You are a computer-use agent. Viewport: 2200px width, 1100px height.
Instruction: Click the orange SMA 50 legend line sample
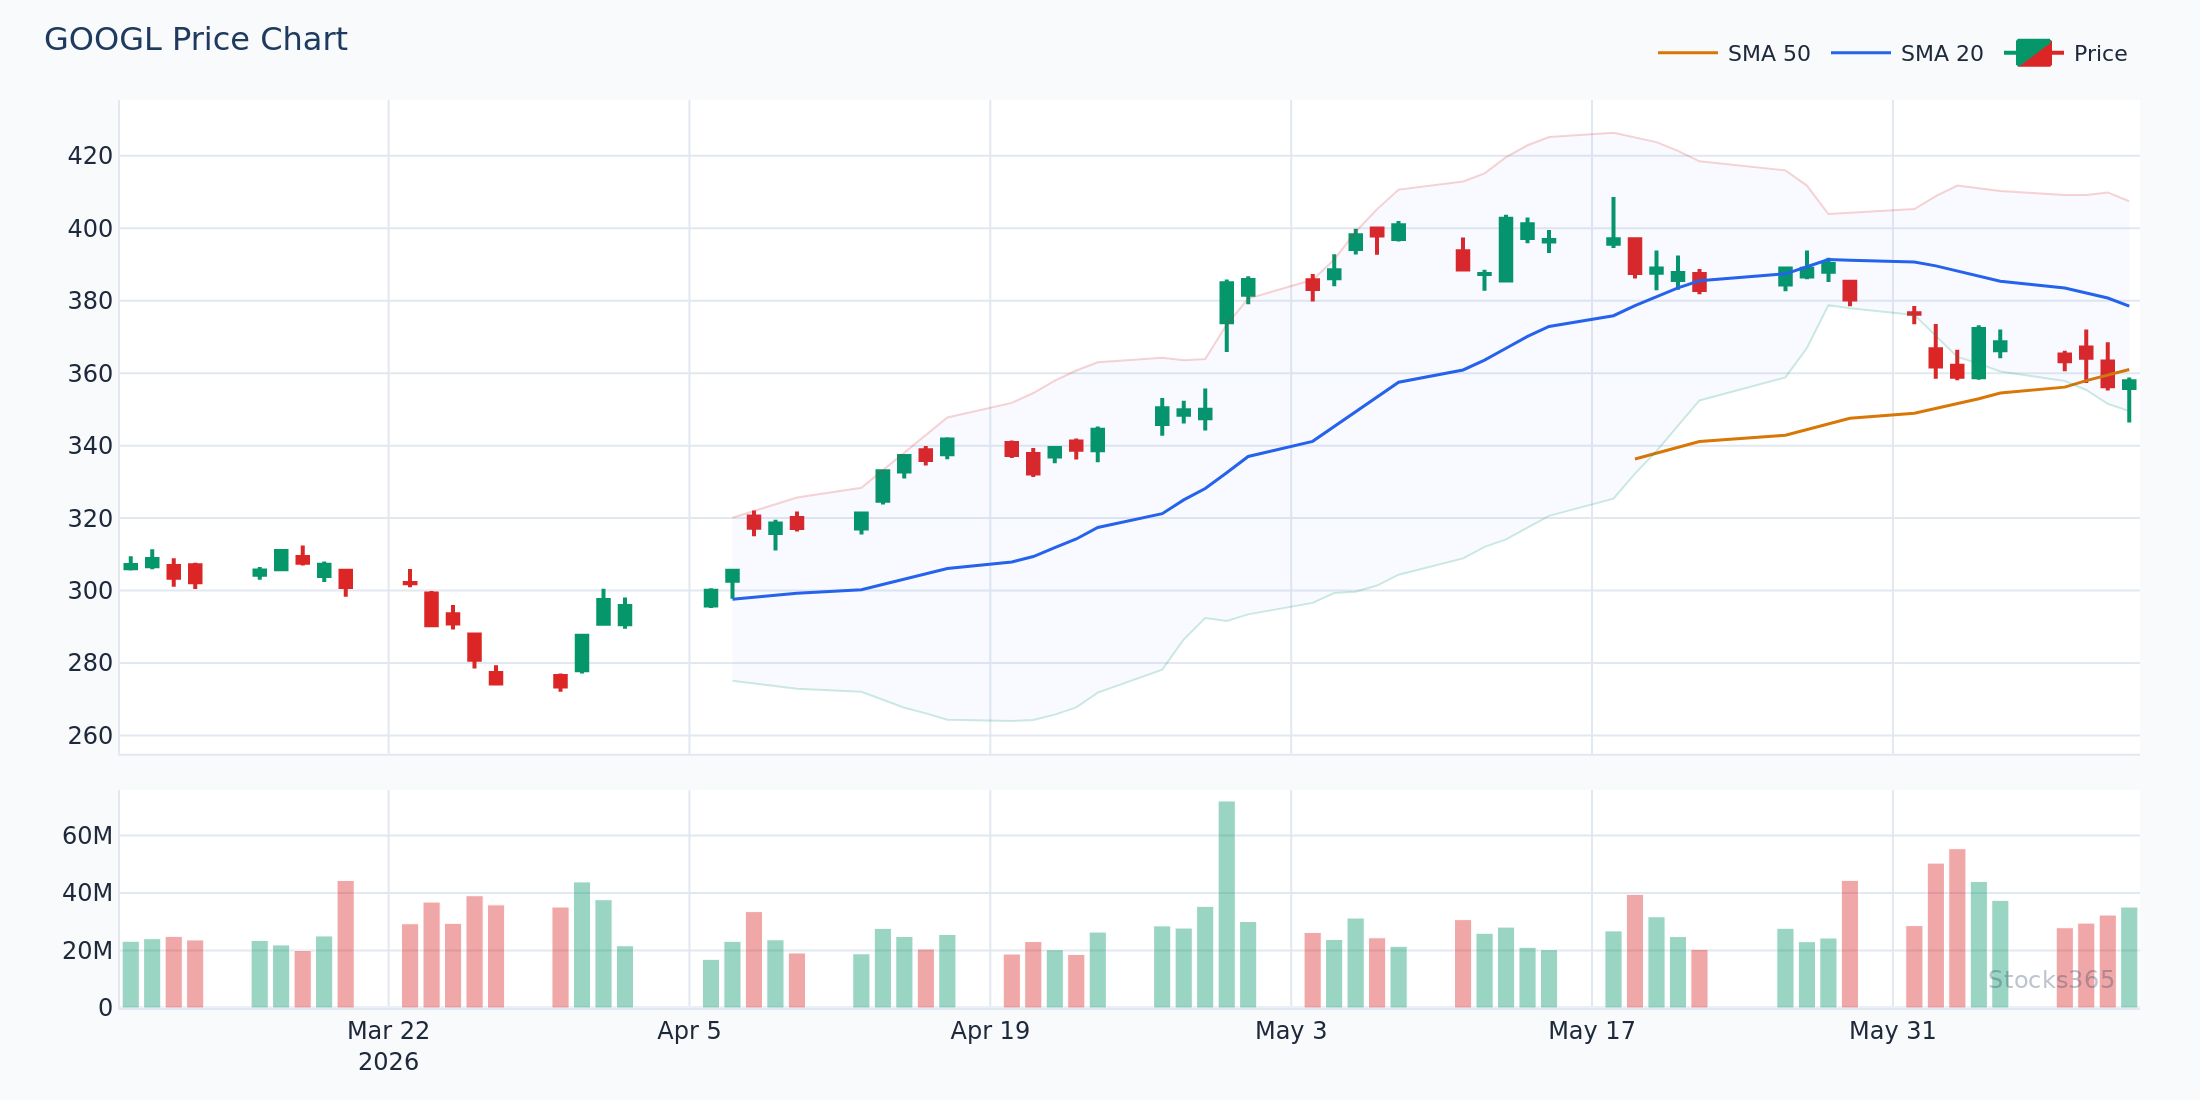pos(1688,53)
